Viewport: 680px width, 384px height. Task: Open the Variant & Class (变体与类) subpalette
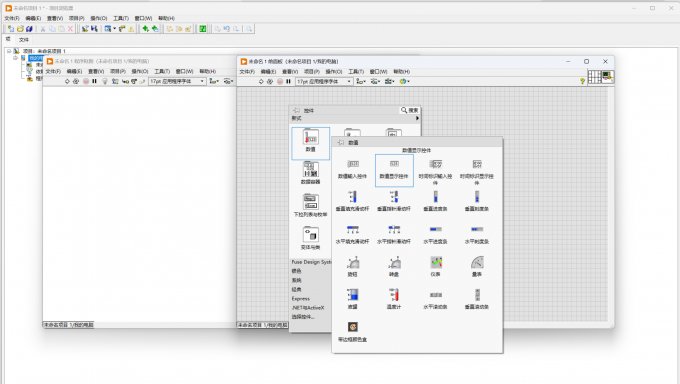pyautogui.click(x=311, y=235)
